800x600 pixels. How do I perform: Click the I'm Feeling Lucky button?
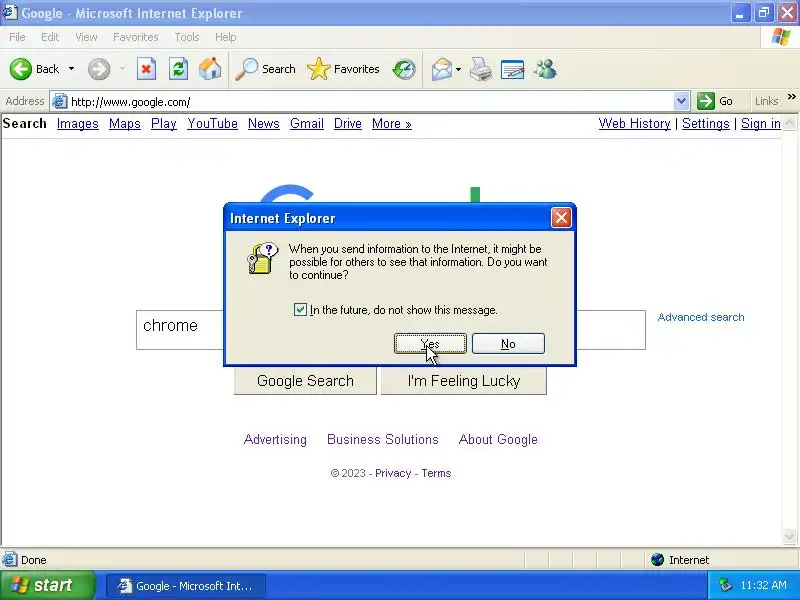pos(464,381)
